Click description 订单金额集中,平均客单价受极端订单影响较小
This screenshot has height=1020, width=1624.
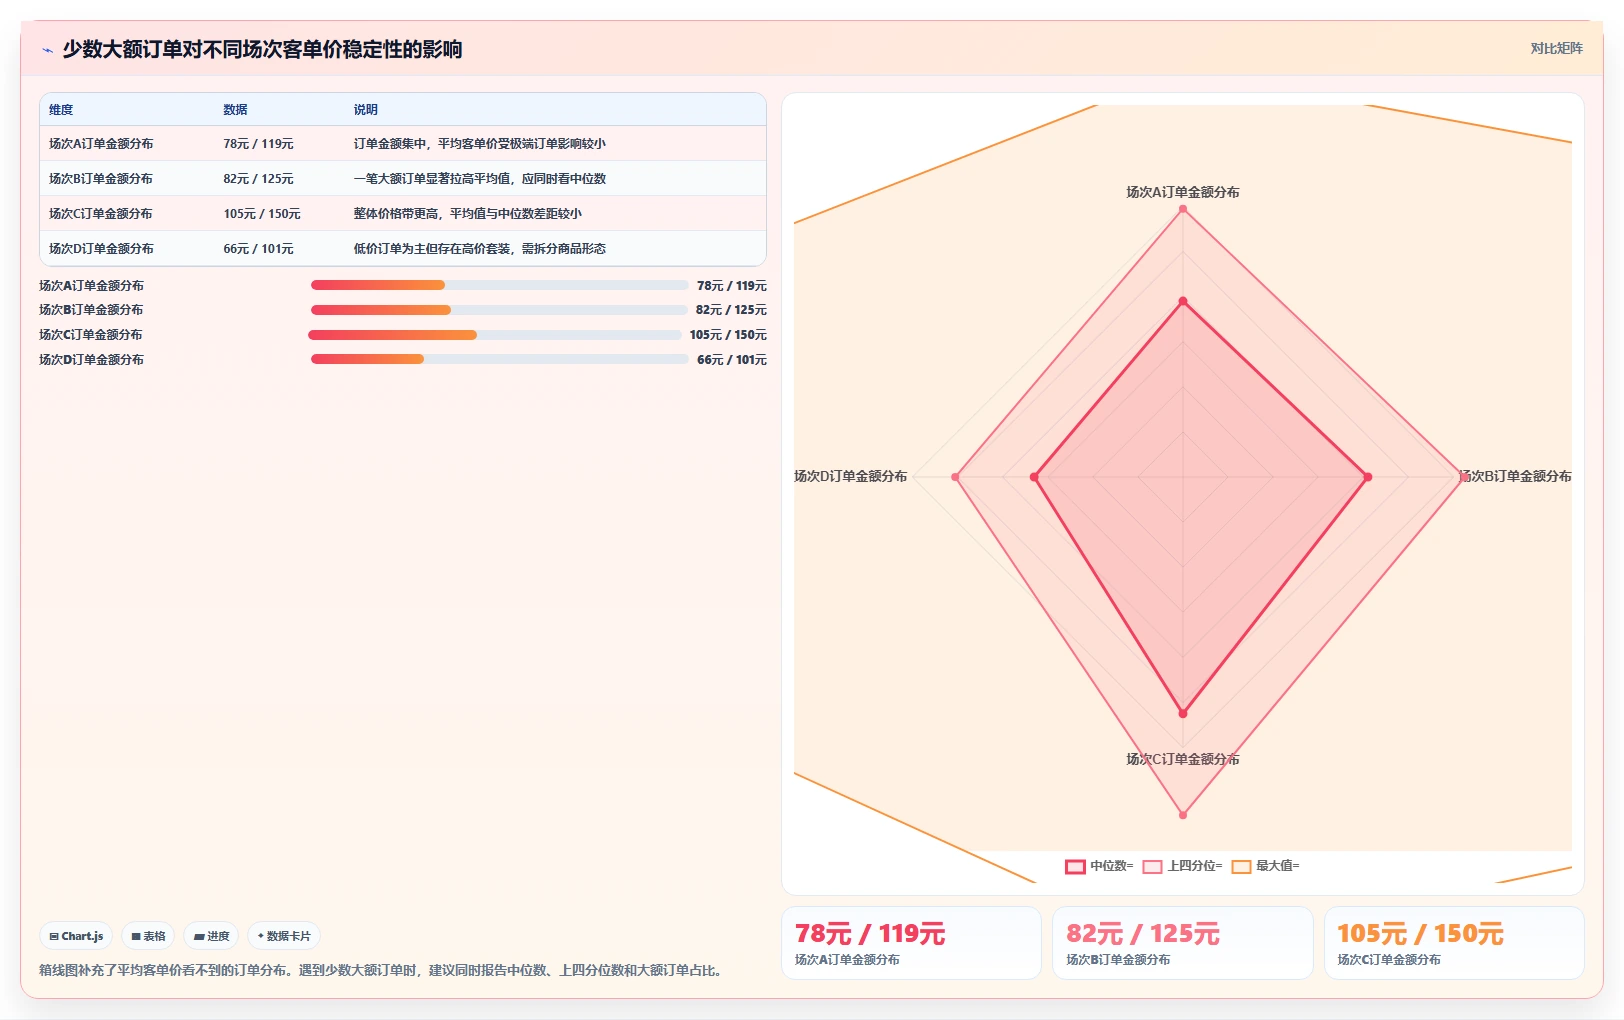479,144
